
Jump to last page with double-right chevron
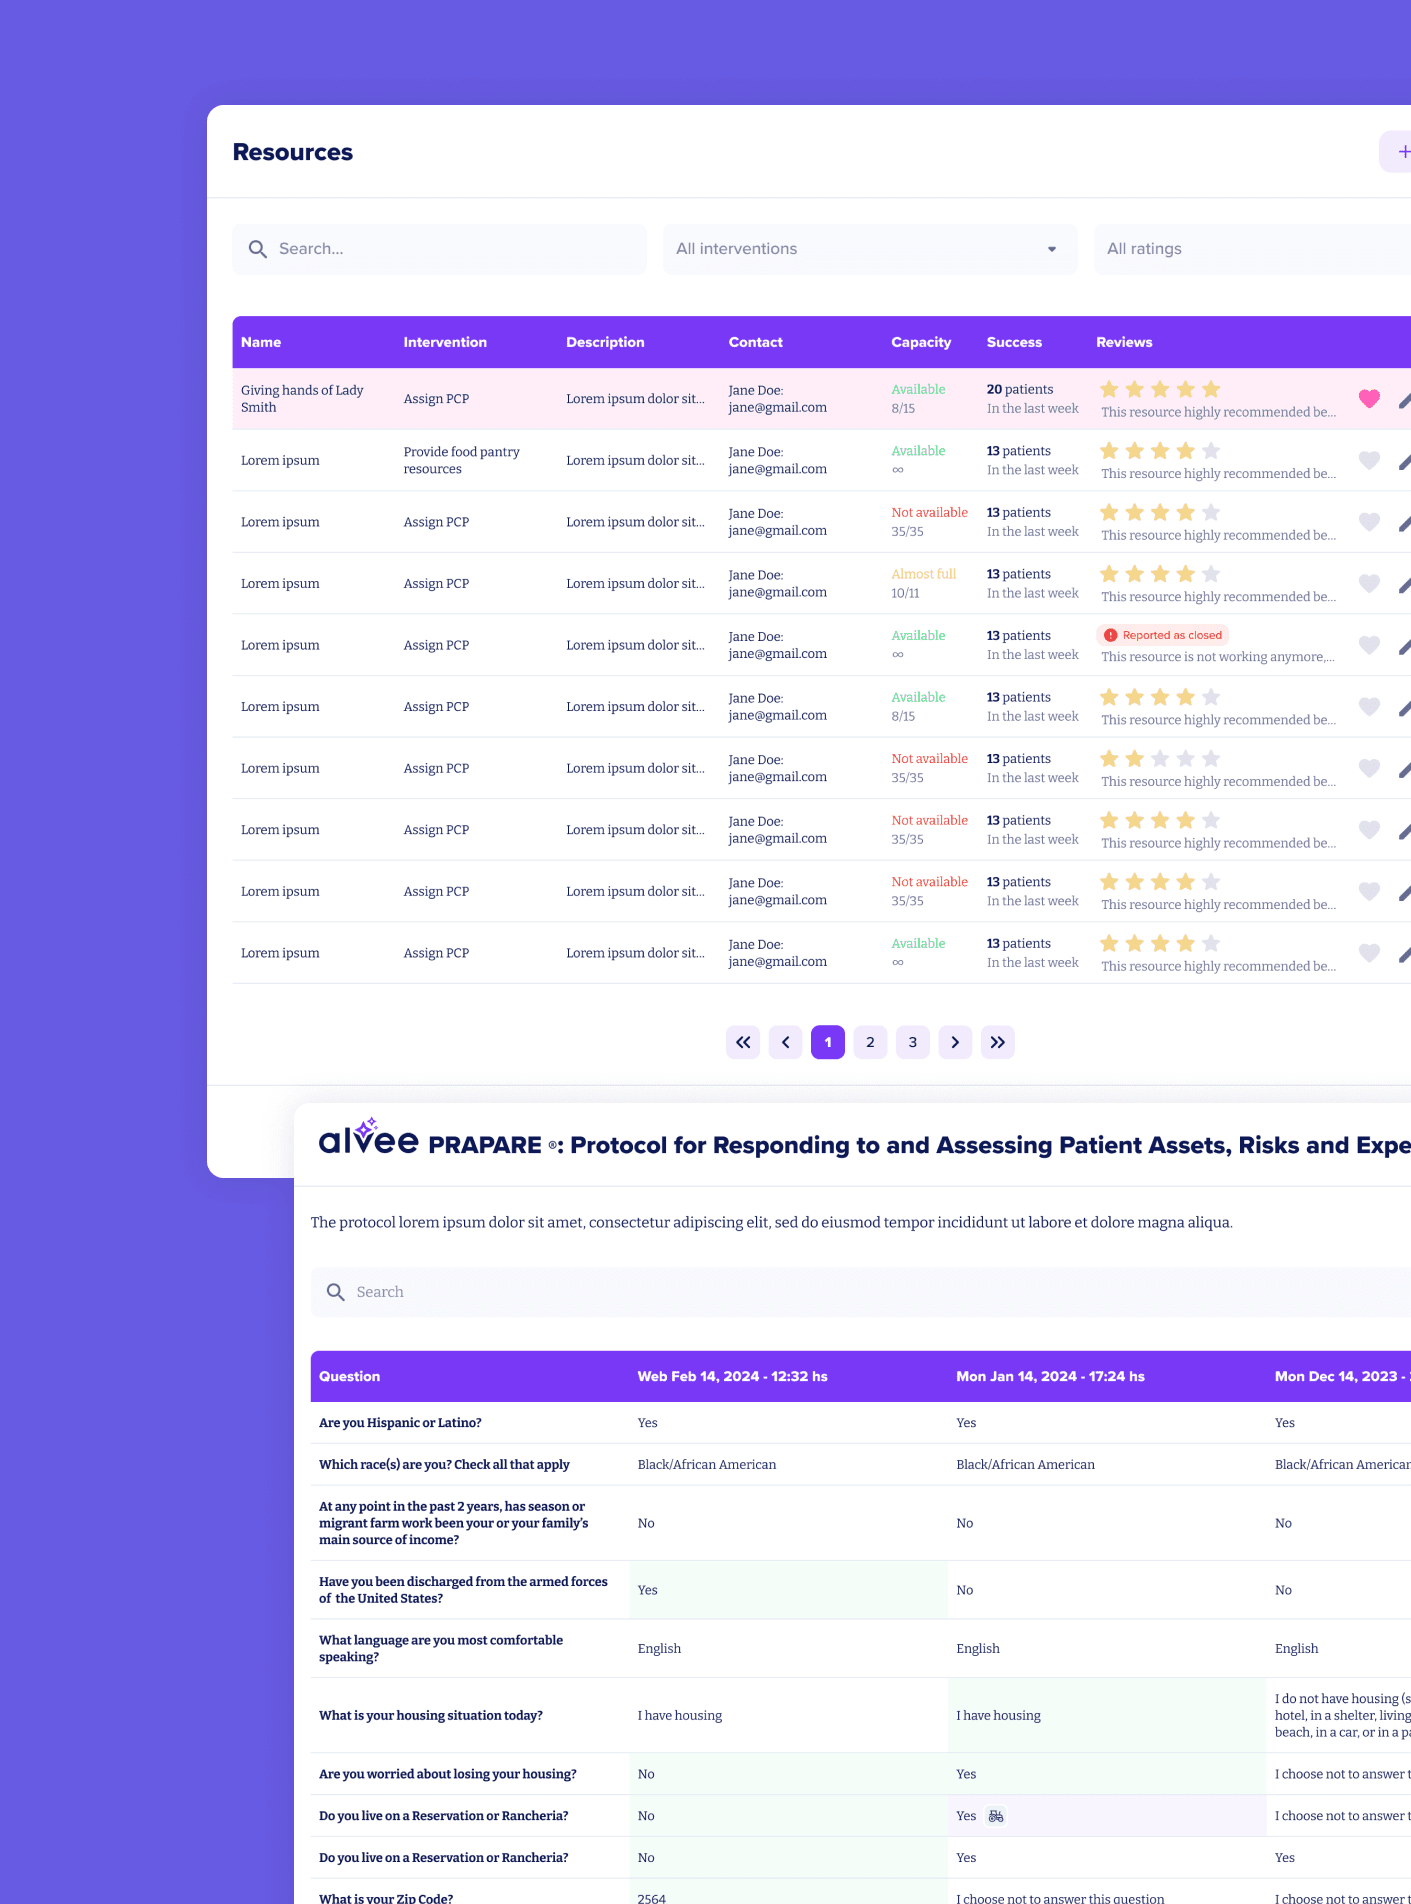(x=998, y=1042)
